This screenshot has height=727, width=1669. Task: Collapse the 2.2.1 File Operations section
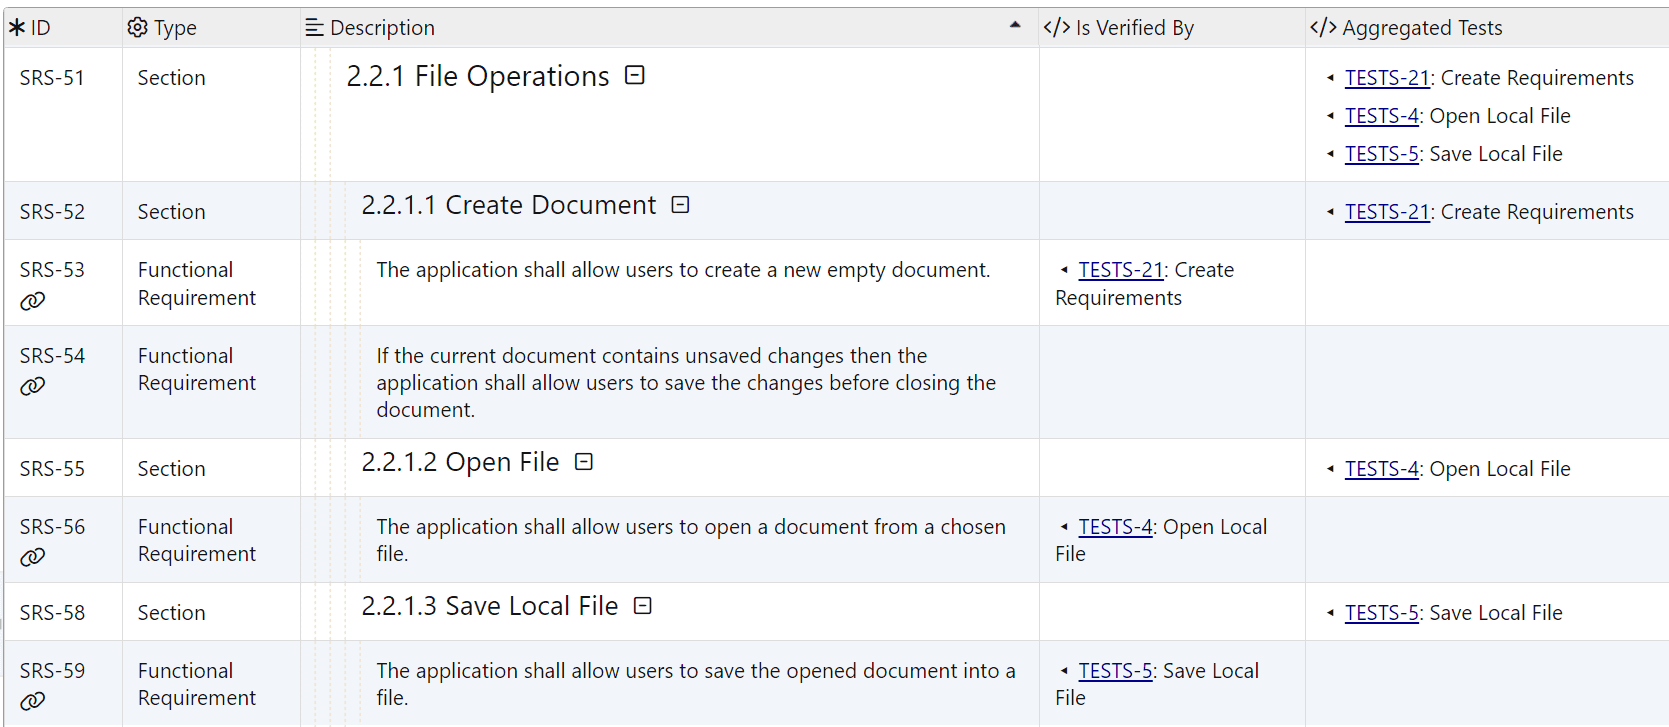(x=635, y=75)
